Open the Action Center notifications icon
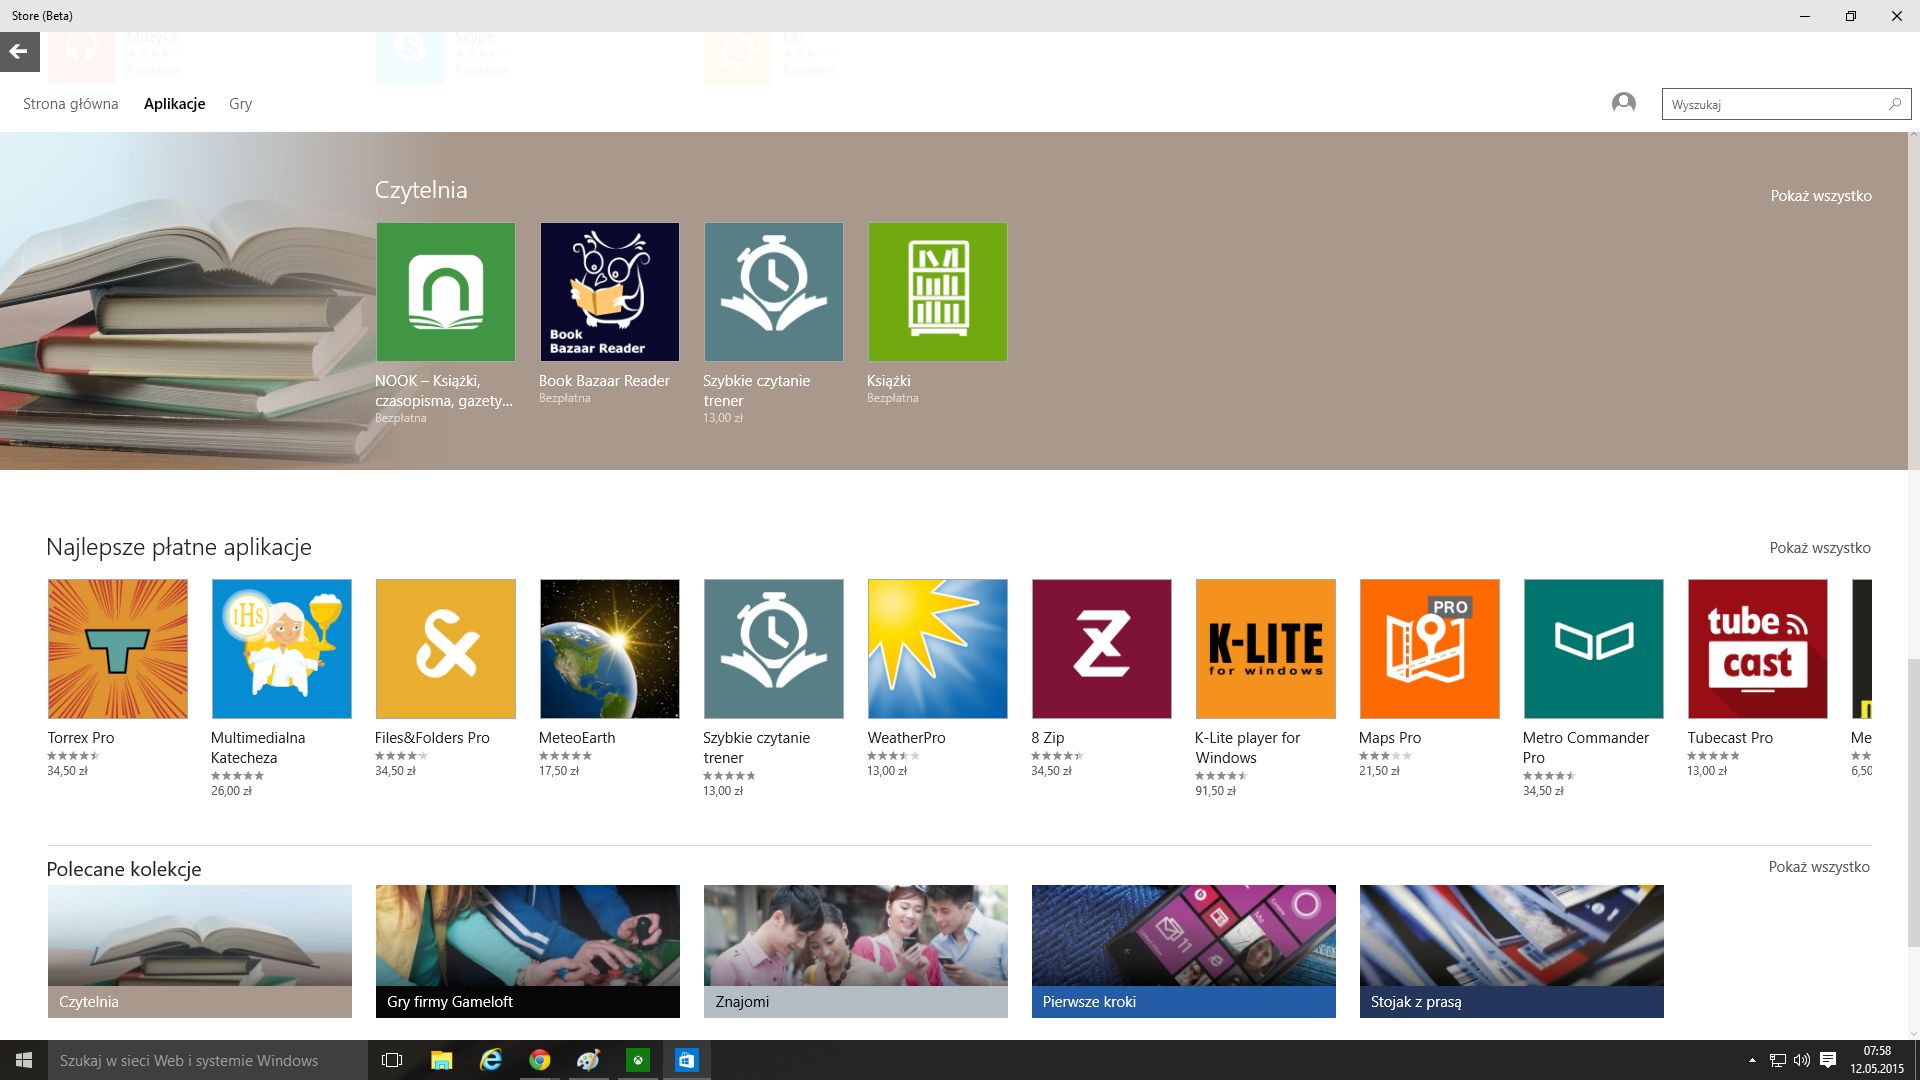1920x1080 pixels. pos(1828,1060)
